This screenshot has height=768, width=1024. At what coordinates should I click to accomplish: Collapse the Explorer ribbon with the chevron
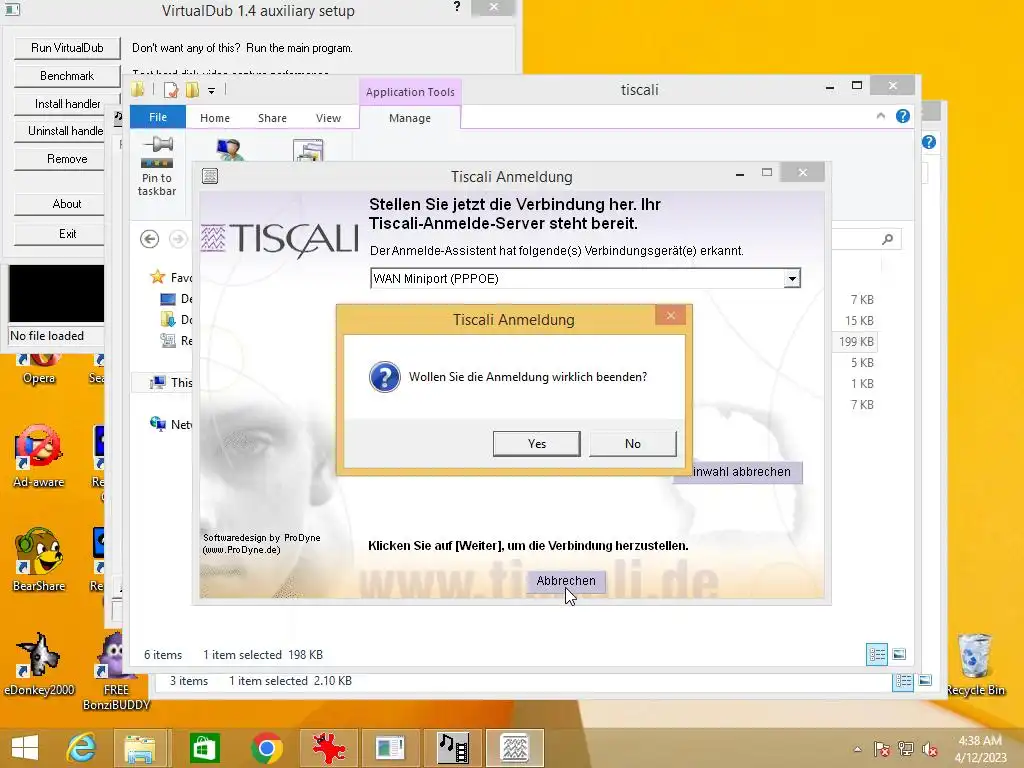(880, 116)
